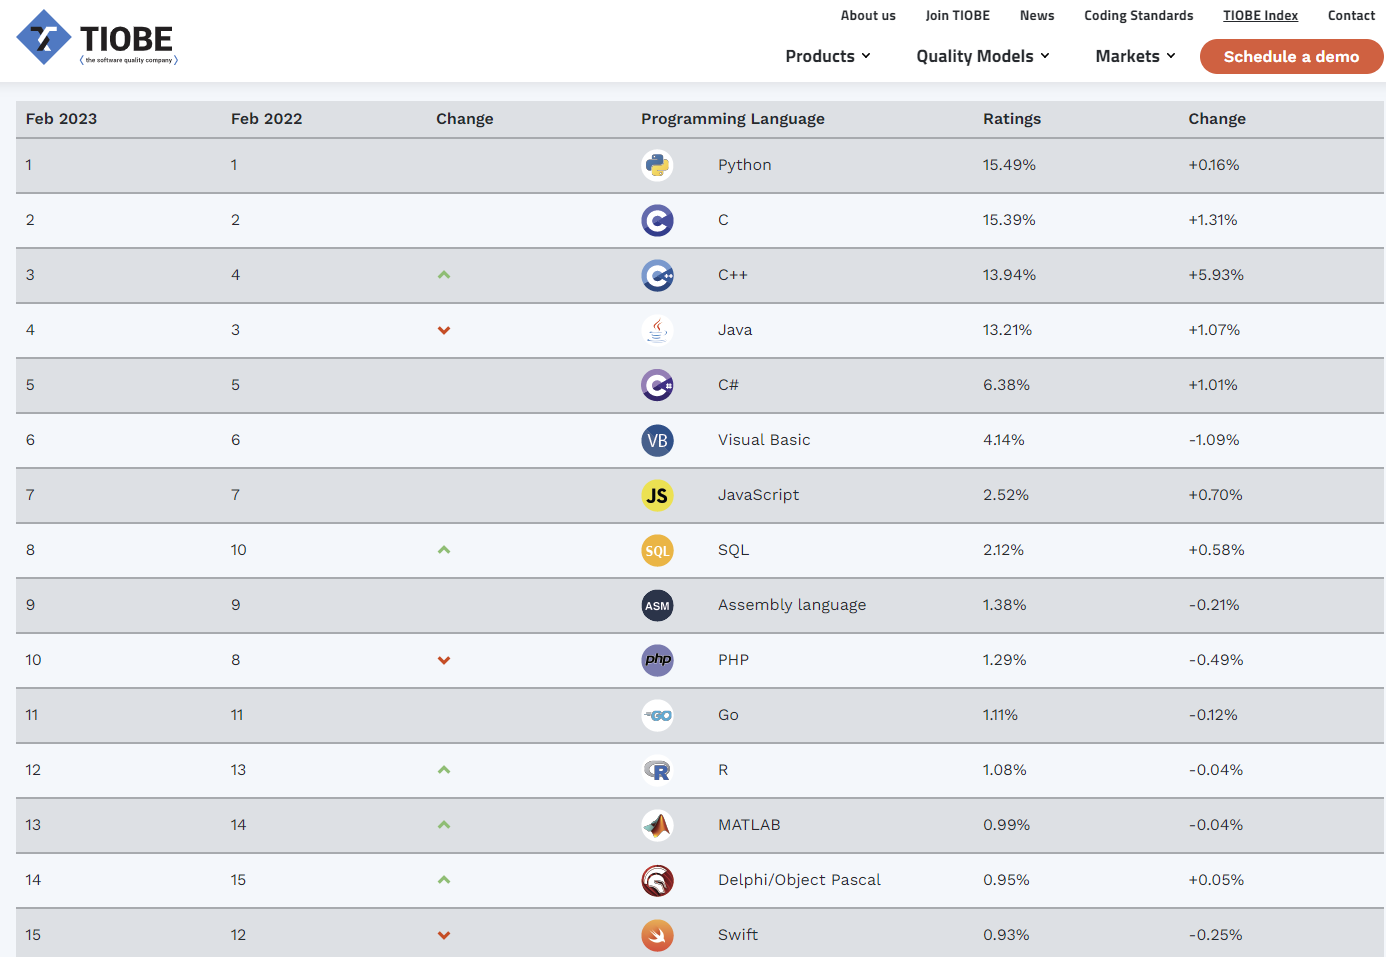Click the up arrow in MATLAB row
Screen dimensions: 1386x957
point(444,825)
